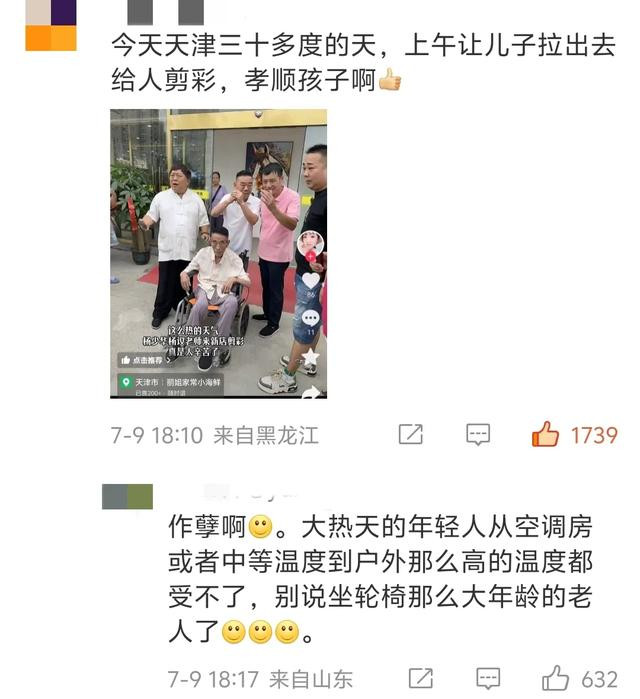Viewport: 640px width, 699px height.
Task: Click the first commenter's blurred username
Action: [165, 12]
